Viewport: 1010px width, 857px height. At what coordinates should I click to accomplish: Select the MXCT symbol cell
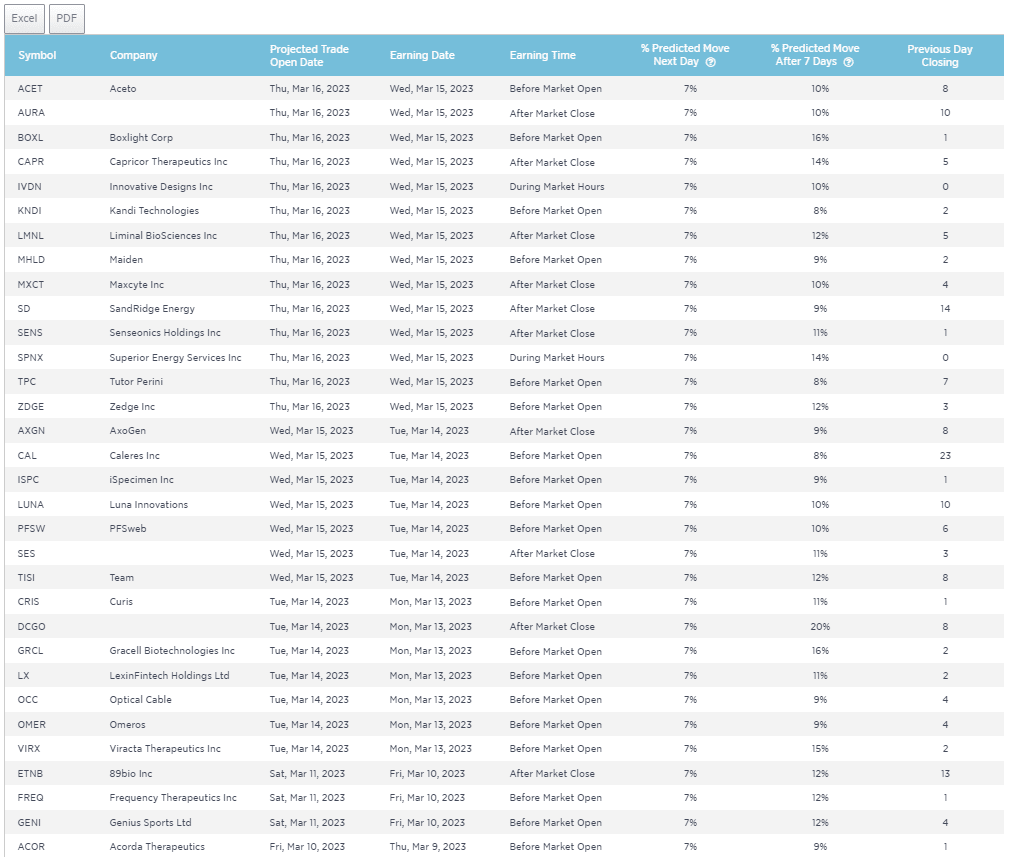pos(31,284)
